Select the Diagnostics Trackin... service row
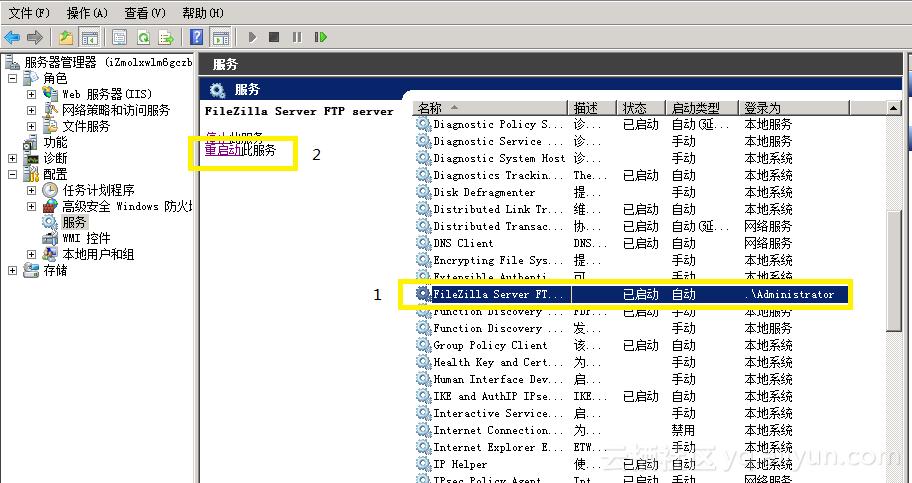 [x=632, y=175]
